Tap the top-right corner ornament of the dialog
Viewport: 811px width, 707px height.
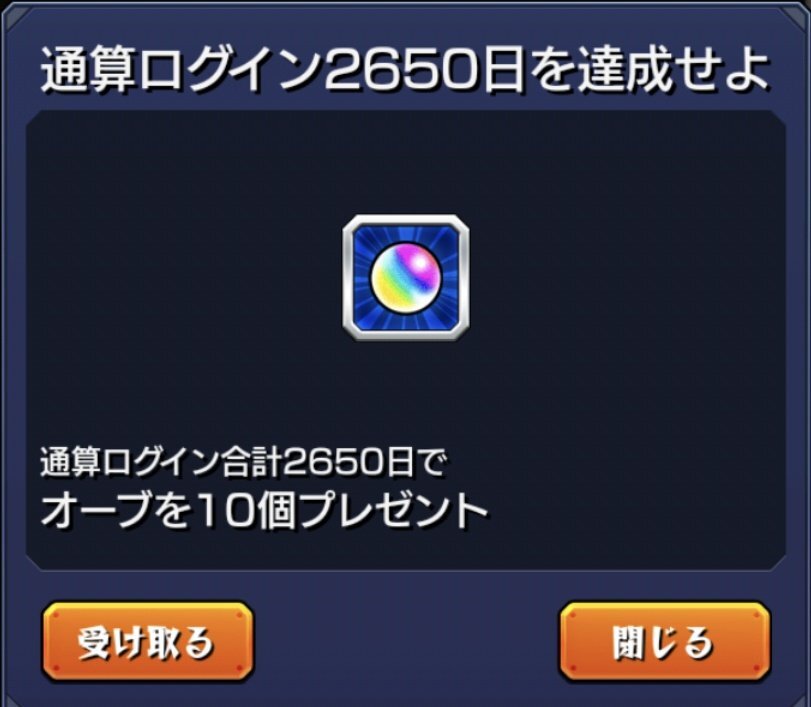click(x=797, y=13)
